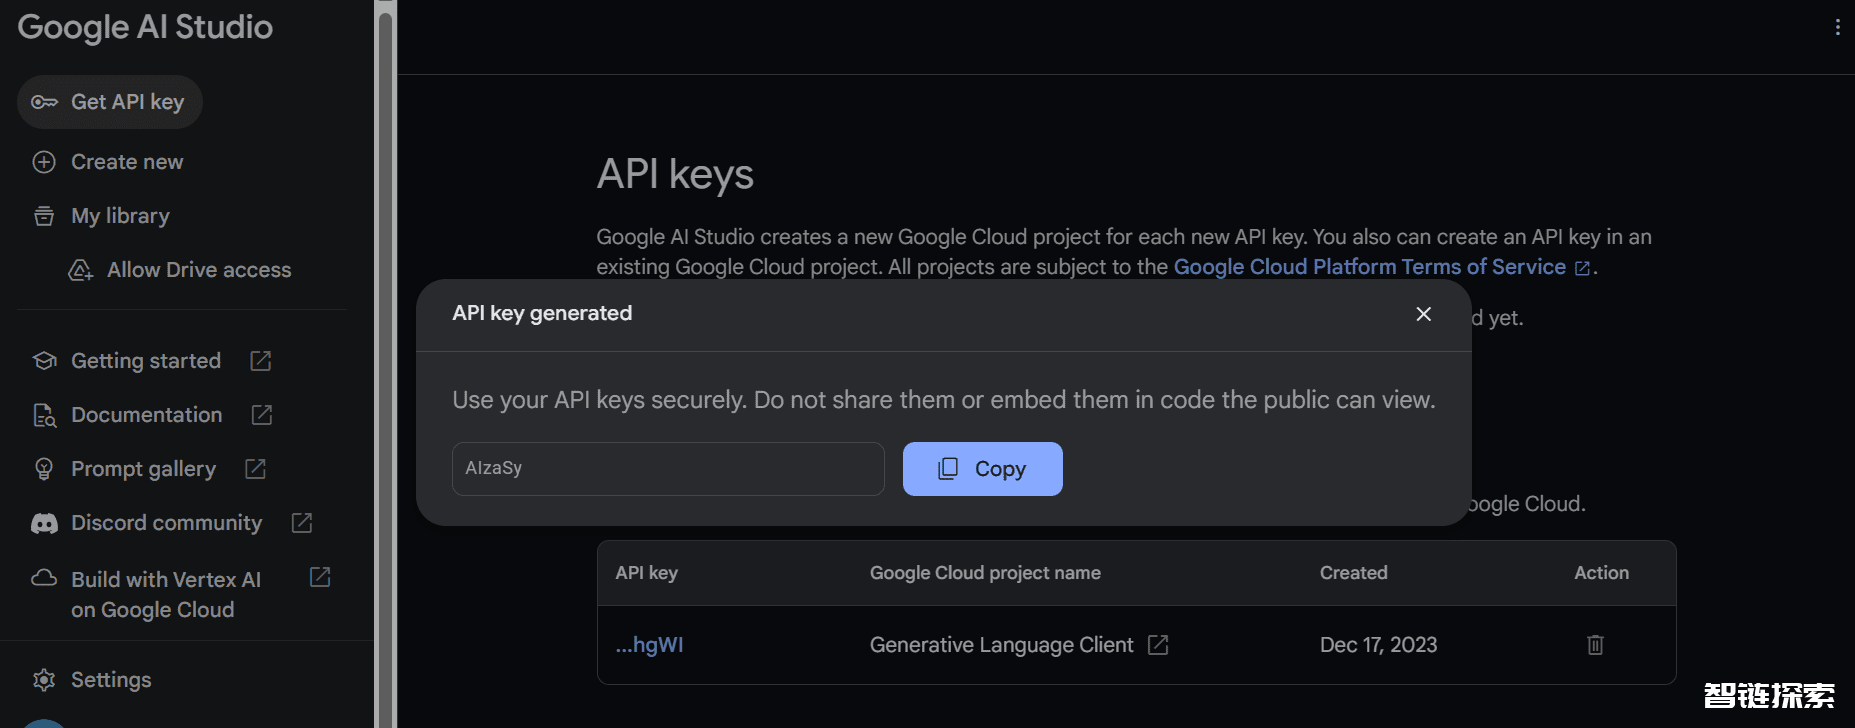Screen dimensions: 1855x728
Task: Click the Settings gear icon
Action: tap(44, 680)
